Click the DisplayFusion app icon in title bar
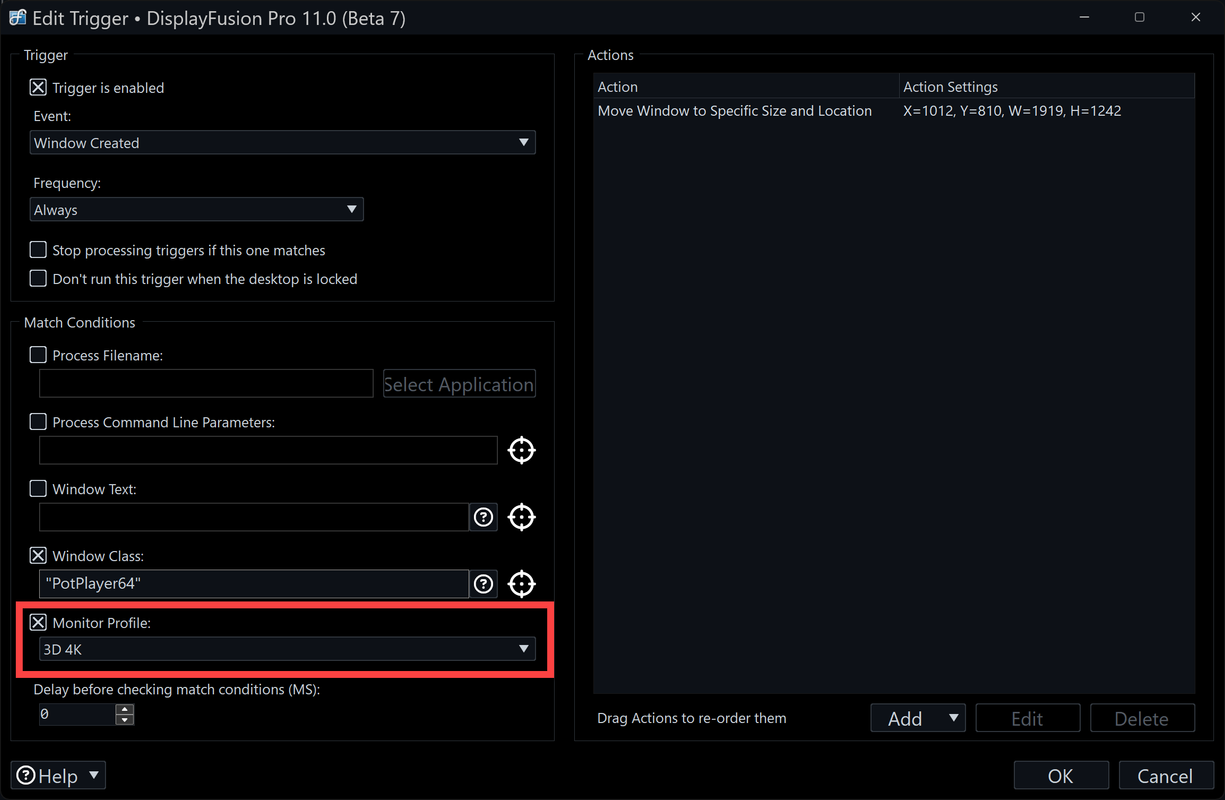Image resolution: width=1225 pixels, height=800 pixels. pos(17,18)
